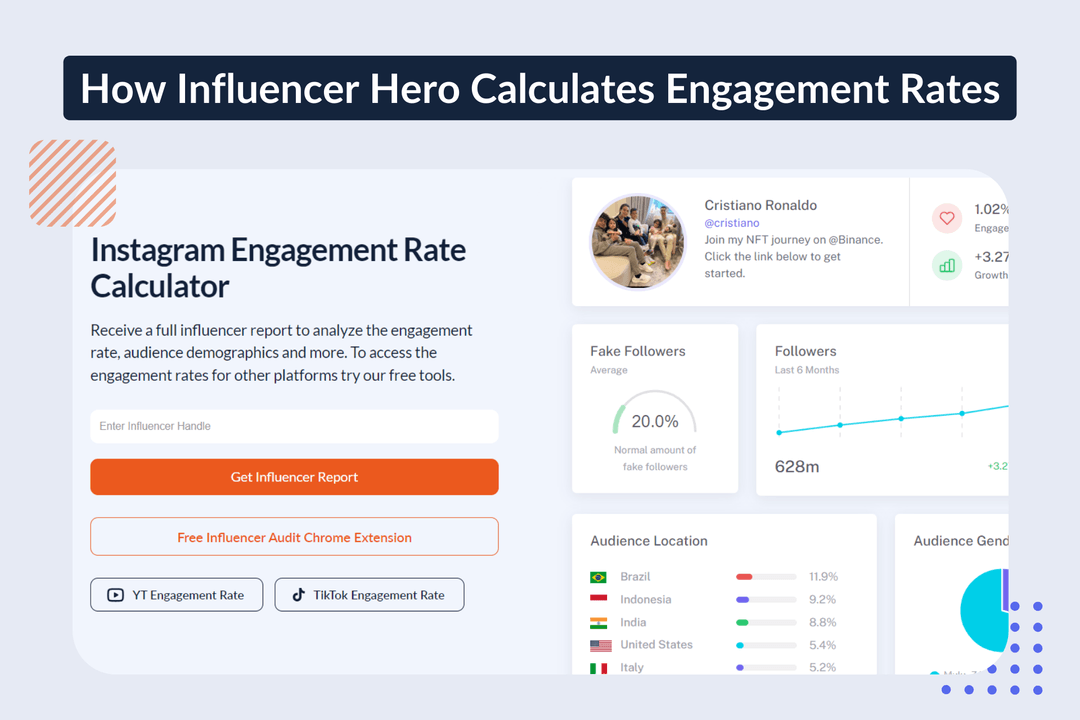Click the YouTube play icon

[115, 594]
